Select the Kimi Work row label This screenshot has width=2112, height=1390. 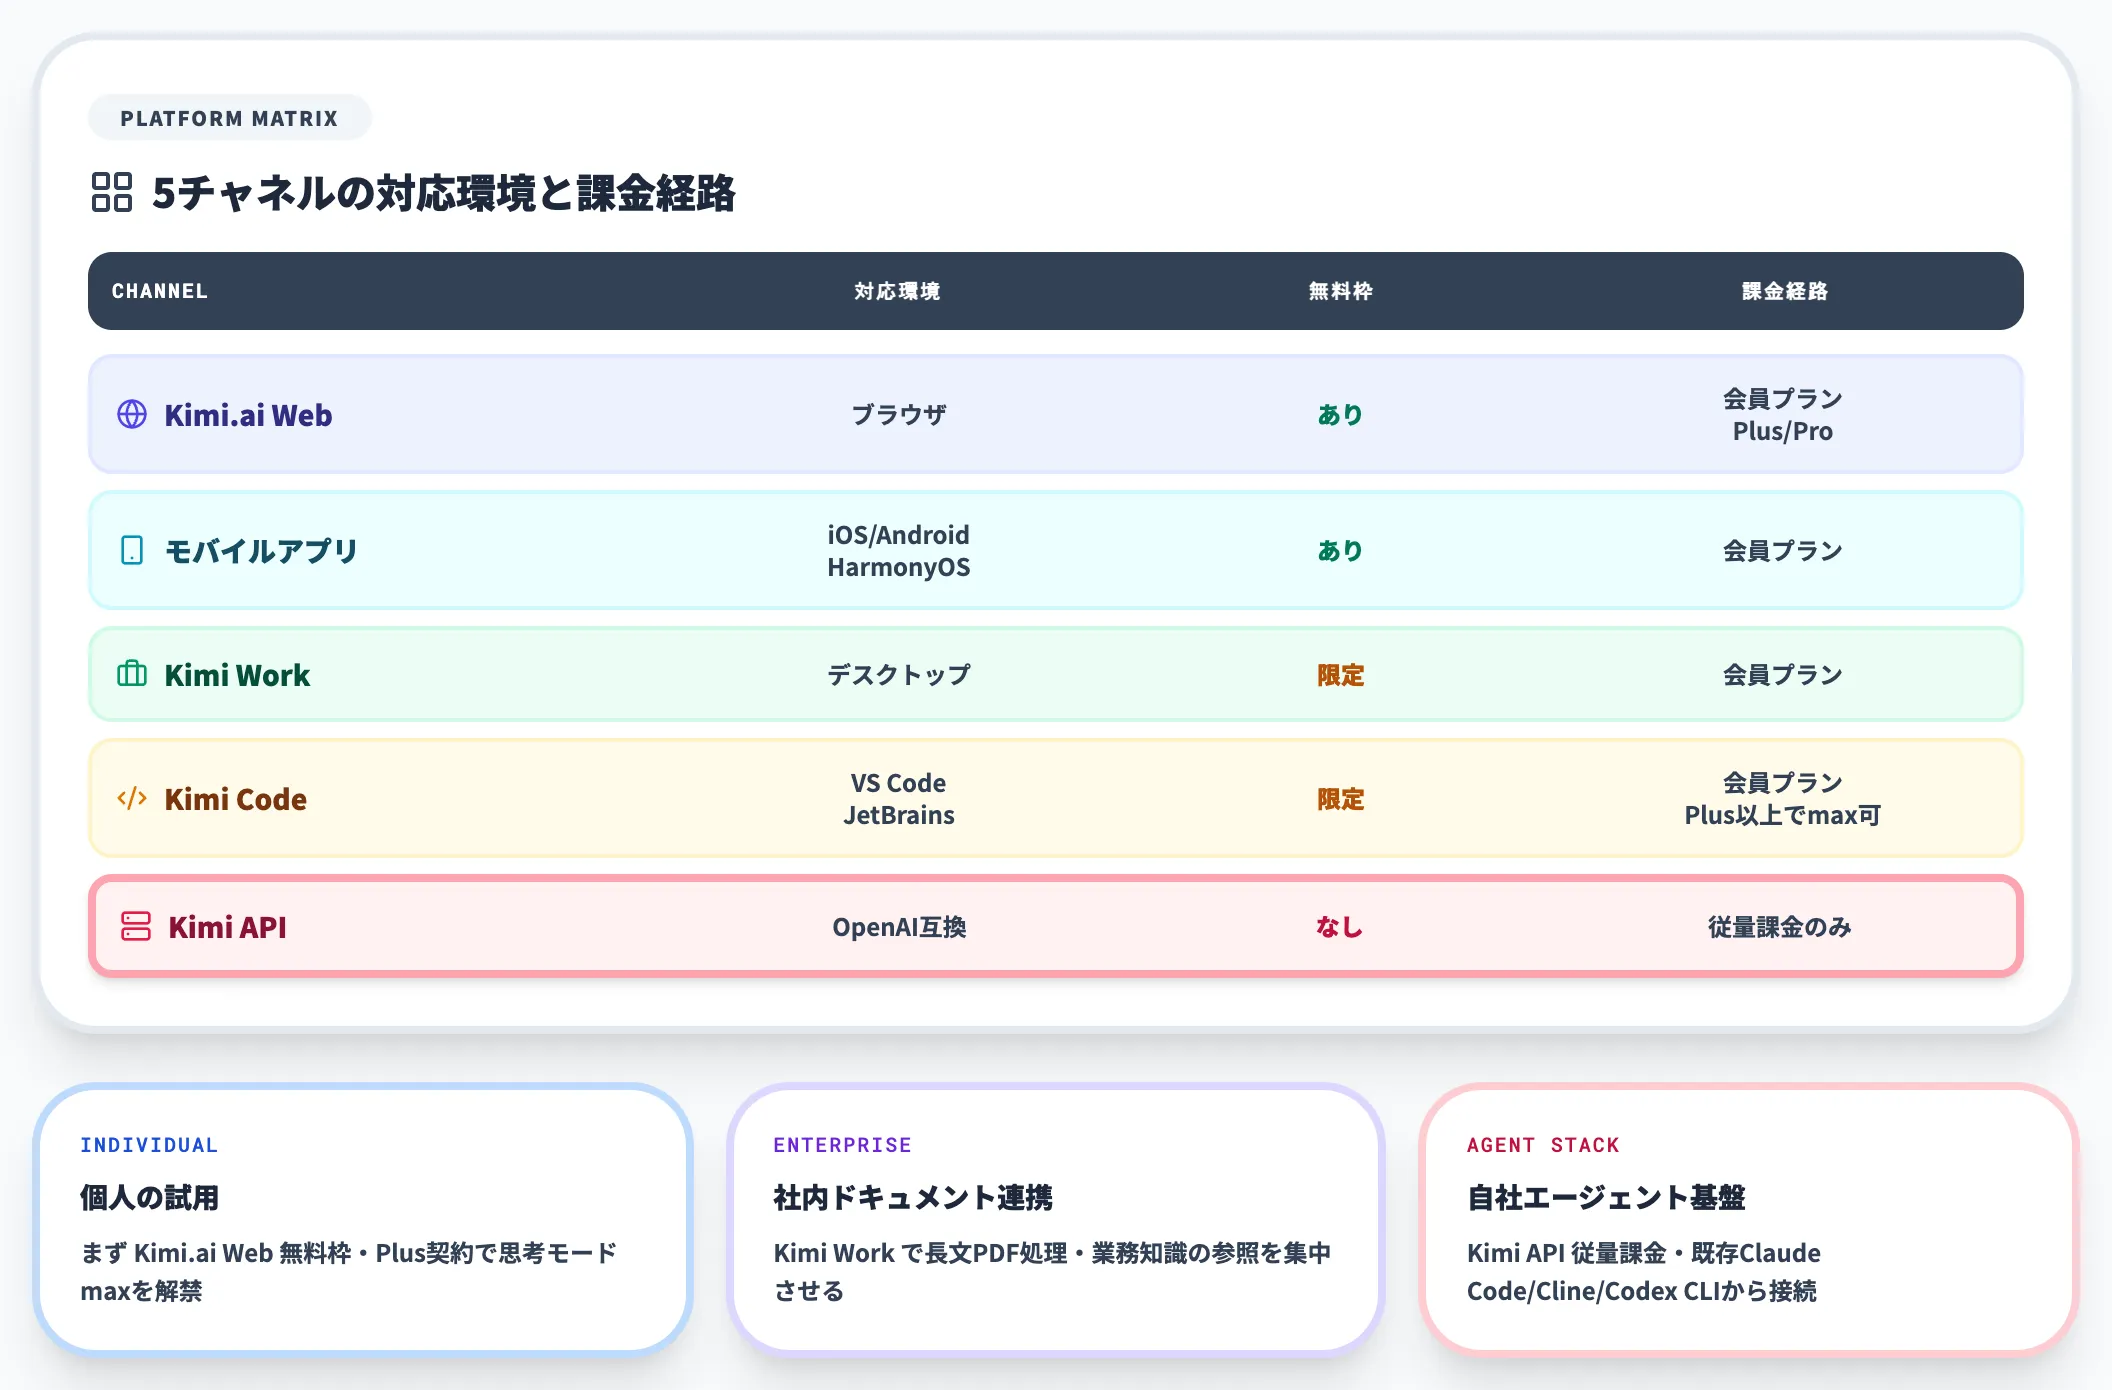[x=237, y=675]
